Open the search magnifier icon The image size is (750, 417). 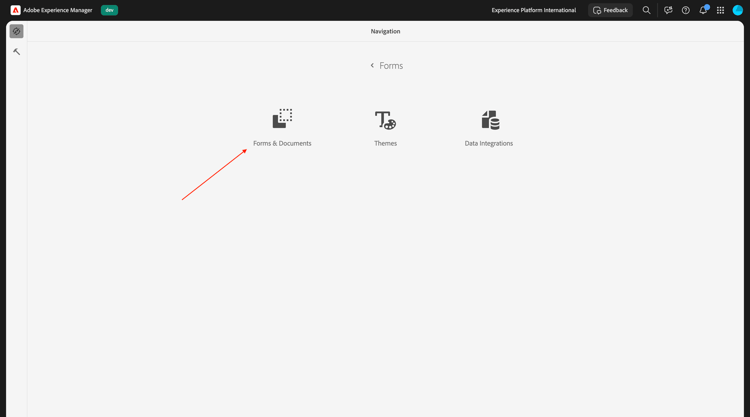click(x=646, y=10)
